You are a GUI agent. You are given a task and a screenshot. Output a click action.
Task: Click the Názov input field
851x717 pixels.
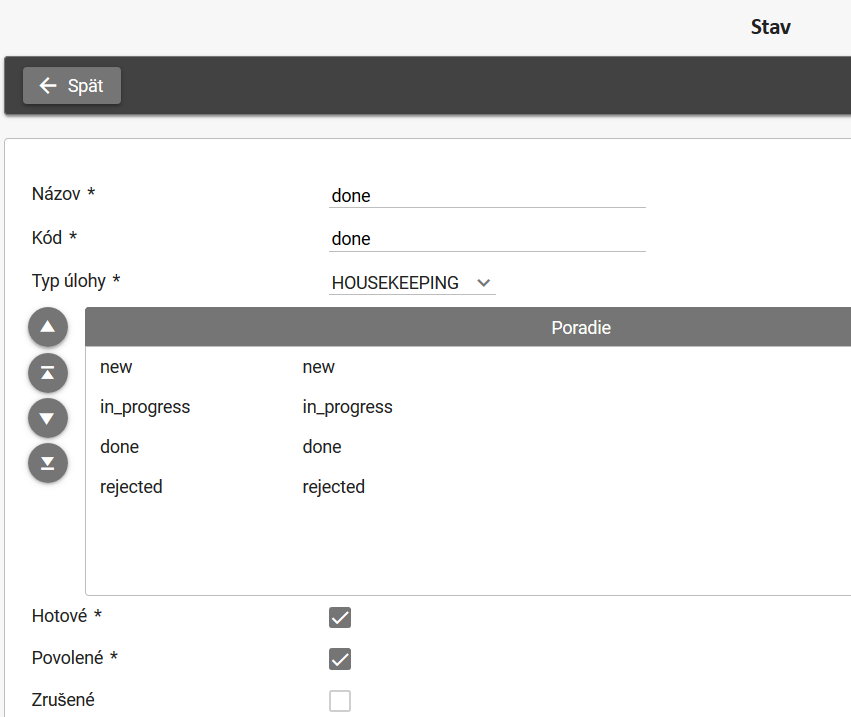487,196
